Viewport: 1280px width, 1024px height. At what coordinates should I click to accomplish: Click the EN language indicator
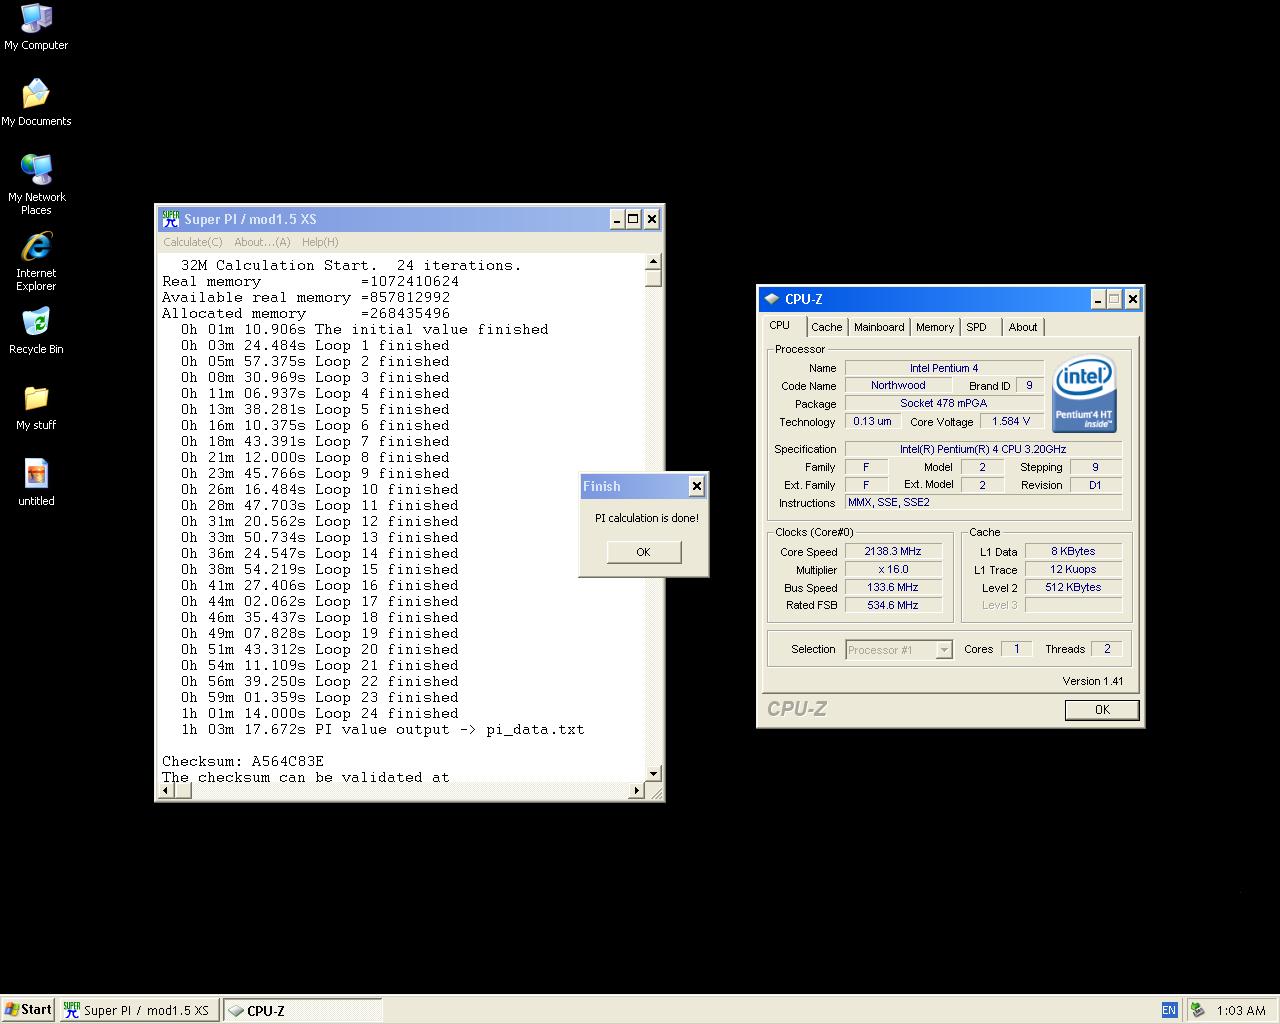tap(1169, 1010)
